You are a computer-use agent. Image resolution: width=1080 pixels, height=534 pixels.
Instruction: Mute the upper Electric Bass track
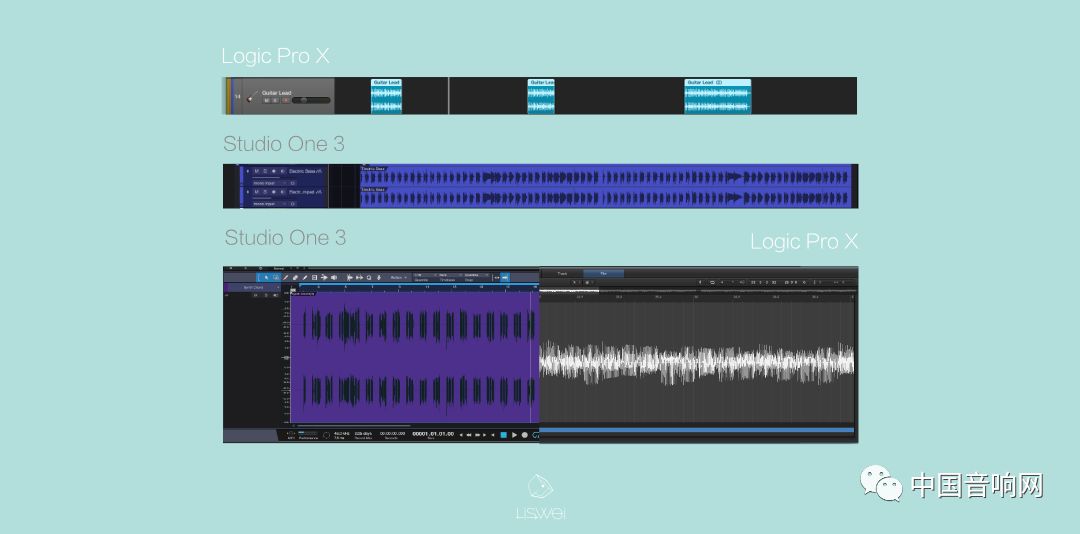tap(256, 171)
